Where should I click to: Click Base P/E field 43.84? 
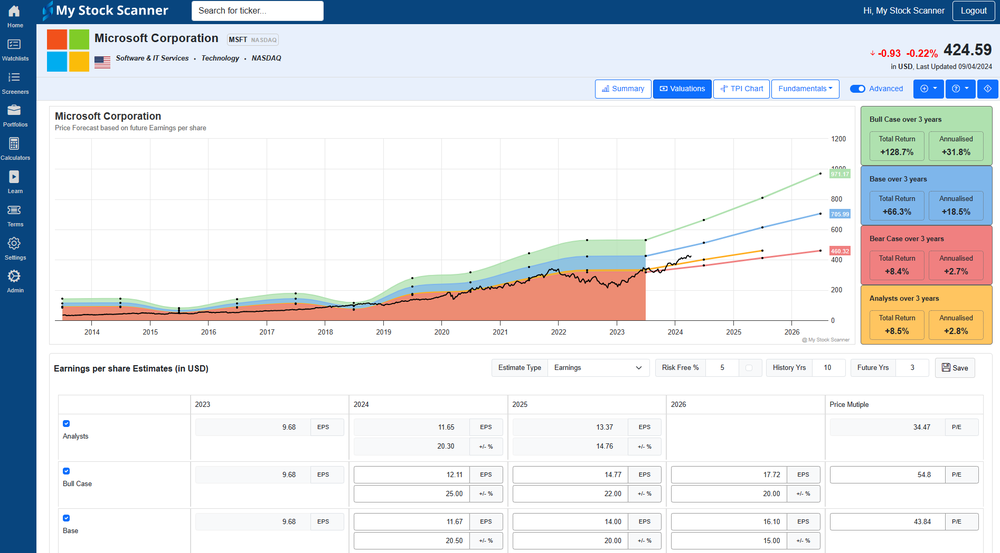(x=888, y=522)
